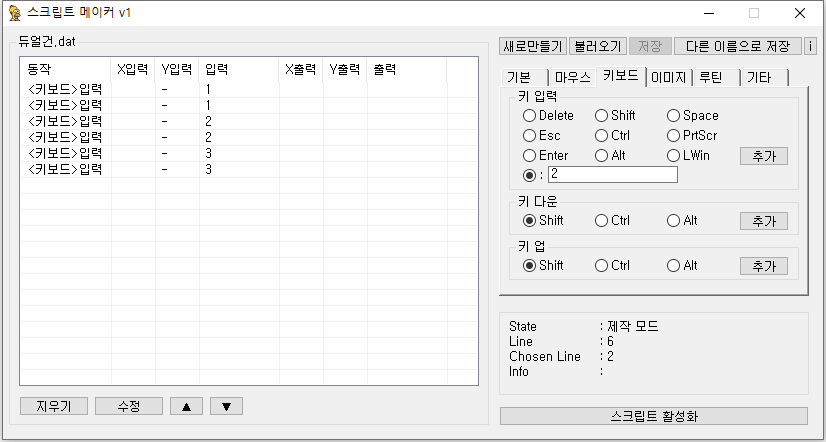Select Alt in 키 다운 group
Screen dimensions: 826x442
click(x=683, y=220)
